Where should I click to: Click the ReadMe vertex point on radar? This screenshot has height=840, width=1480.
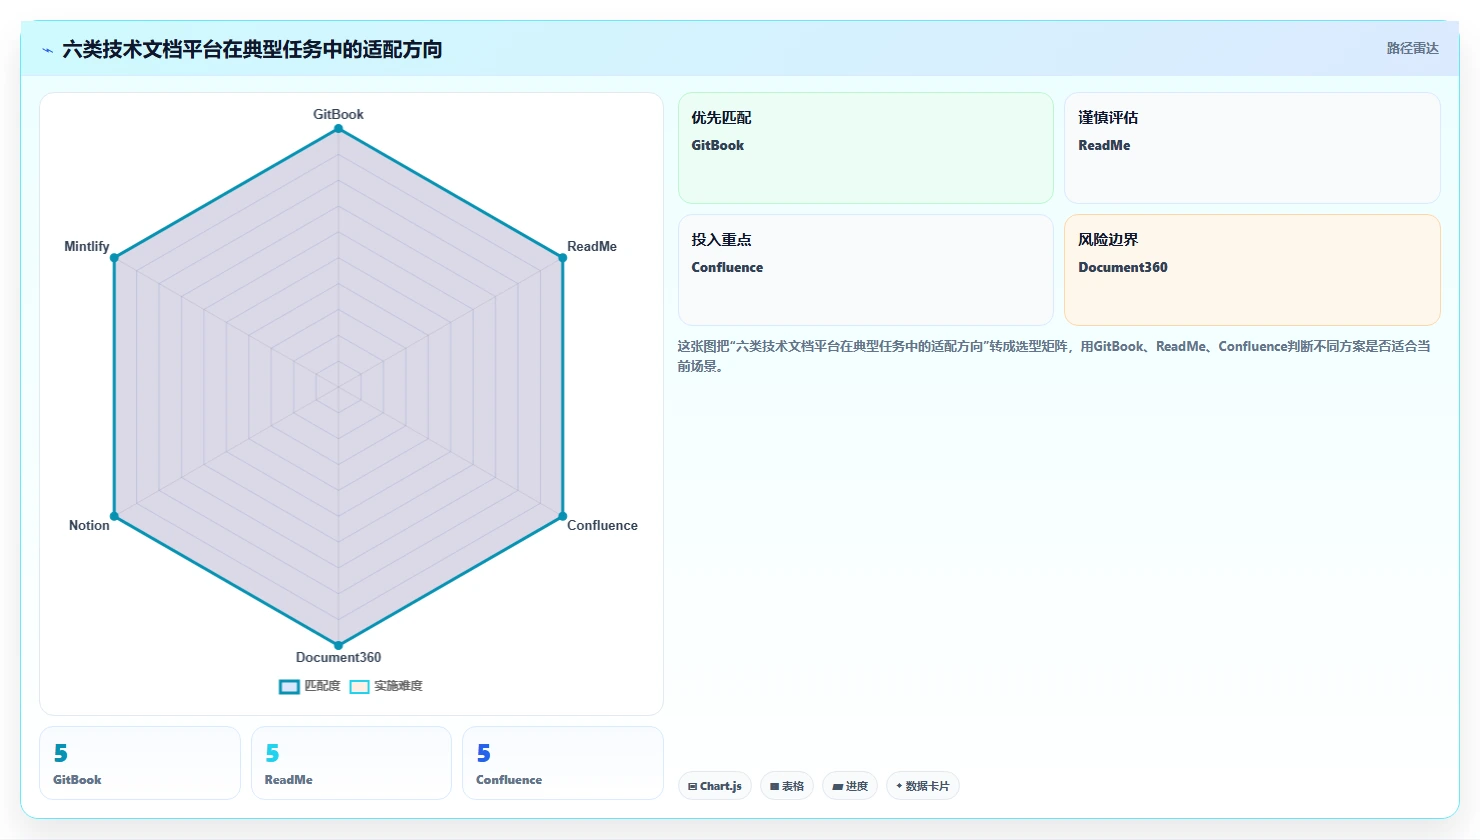pos(562,258)
